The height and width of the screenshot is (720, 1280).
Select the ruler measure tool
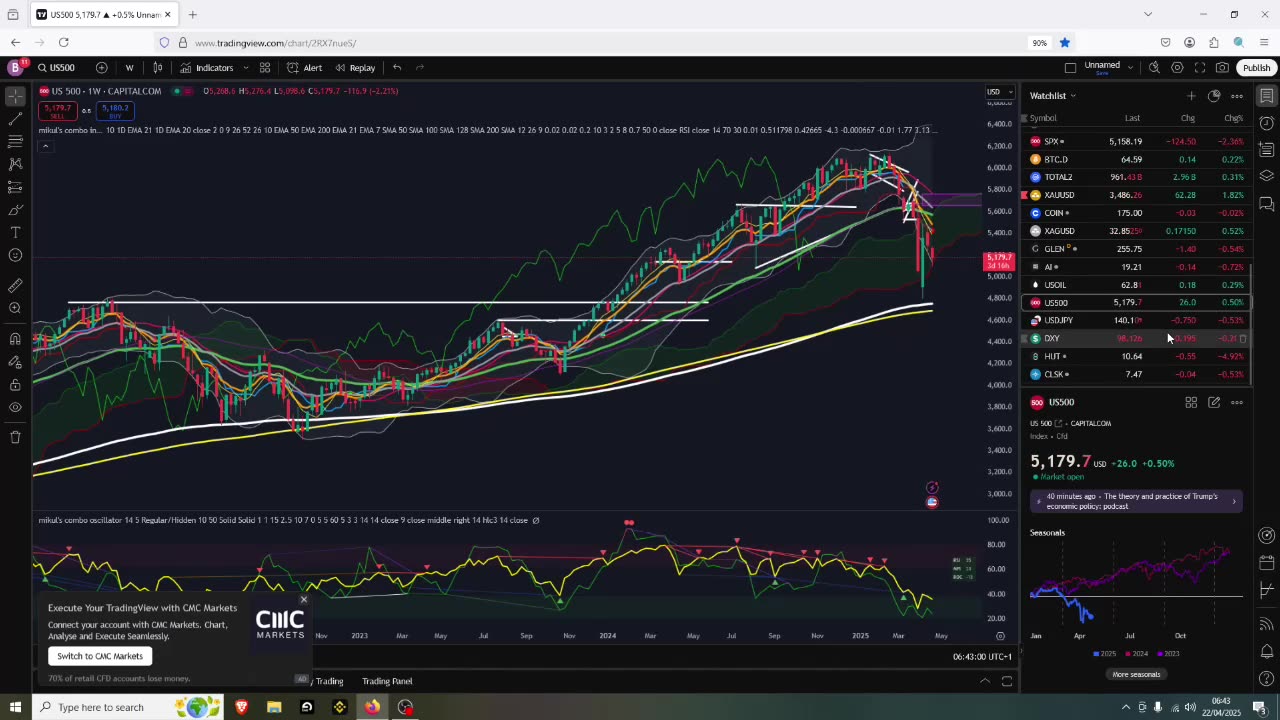click(15, 285)
